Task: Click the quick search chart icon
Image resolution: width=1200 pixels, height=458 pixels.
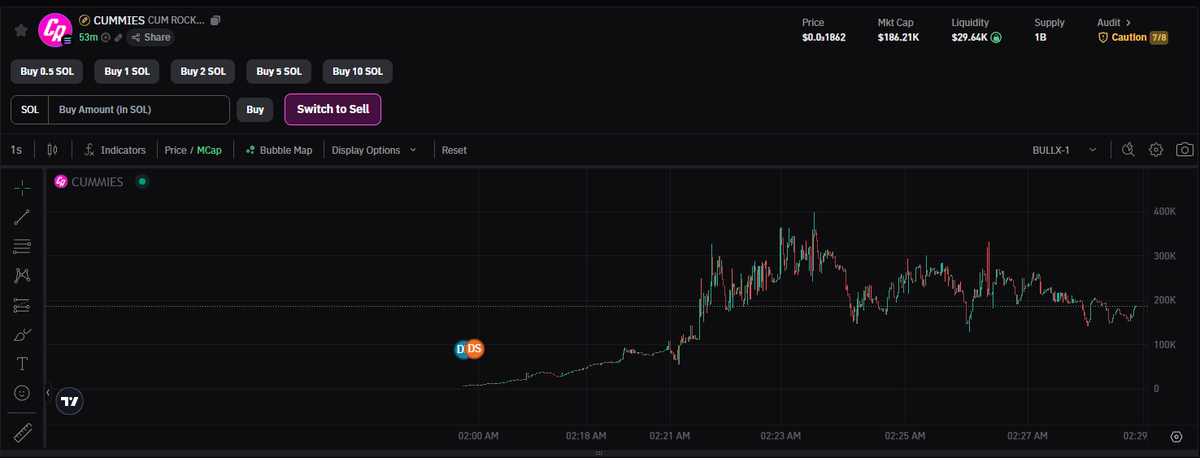Action: (1128, 150)
